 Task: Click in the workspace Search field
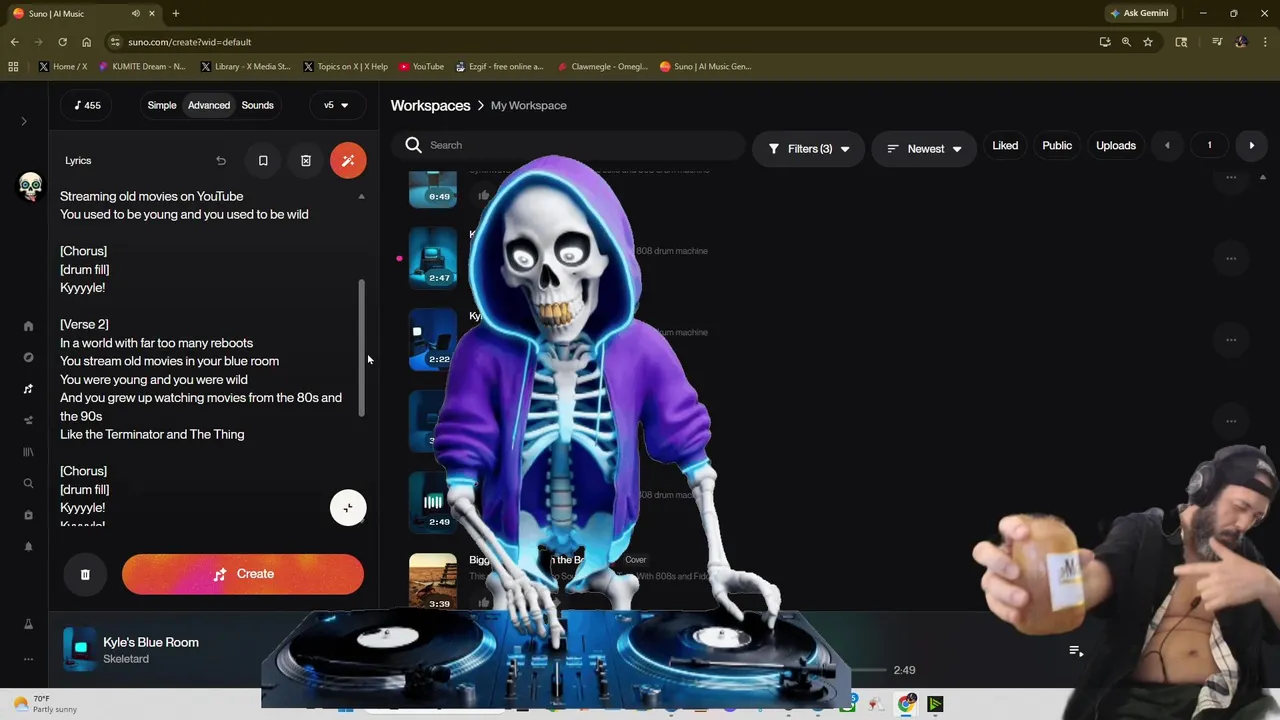point(570,145)
